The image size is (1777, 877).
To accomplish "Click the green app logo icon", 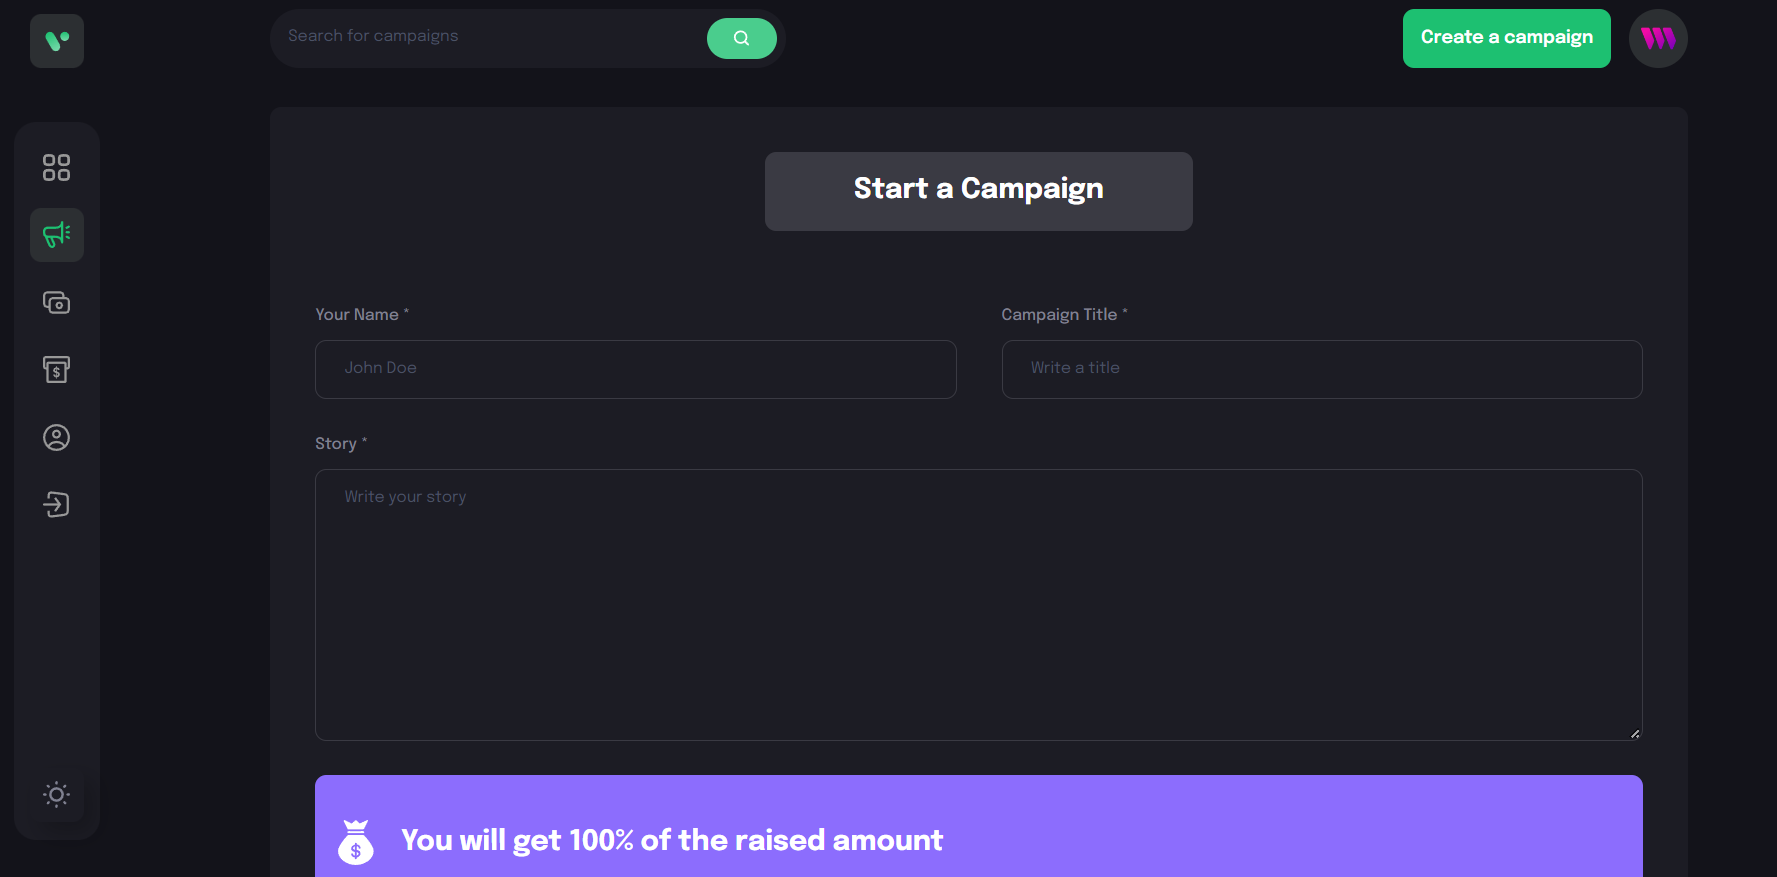I will coord(57,41).
